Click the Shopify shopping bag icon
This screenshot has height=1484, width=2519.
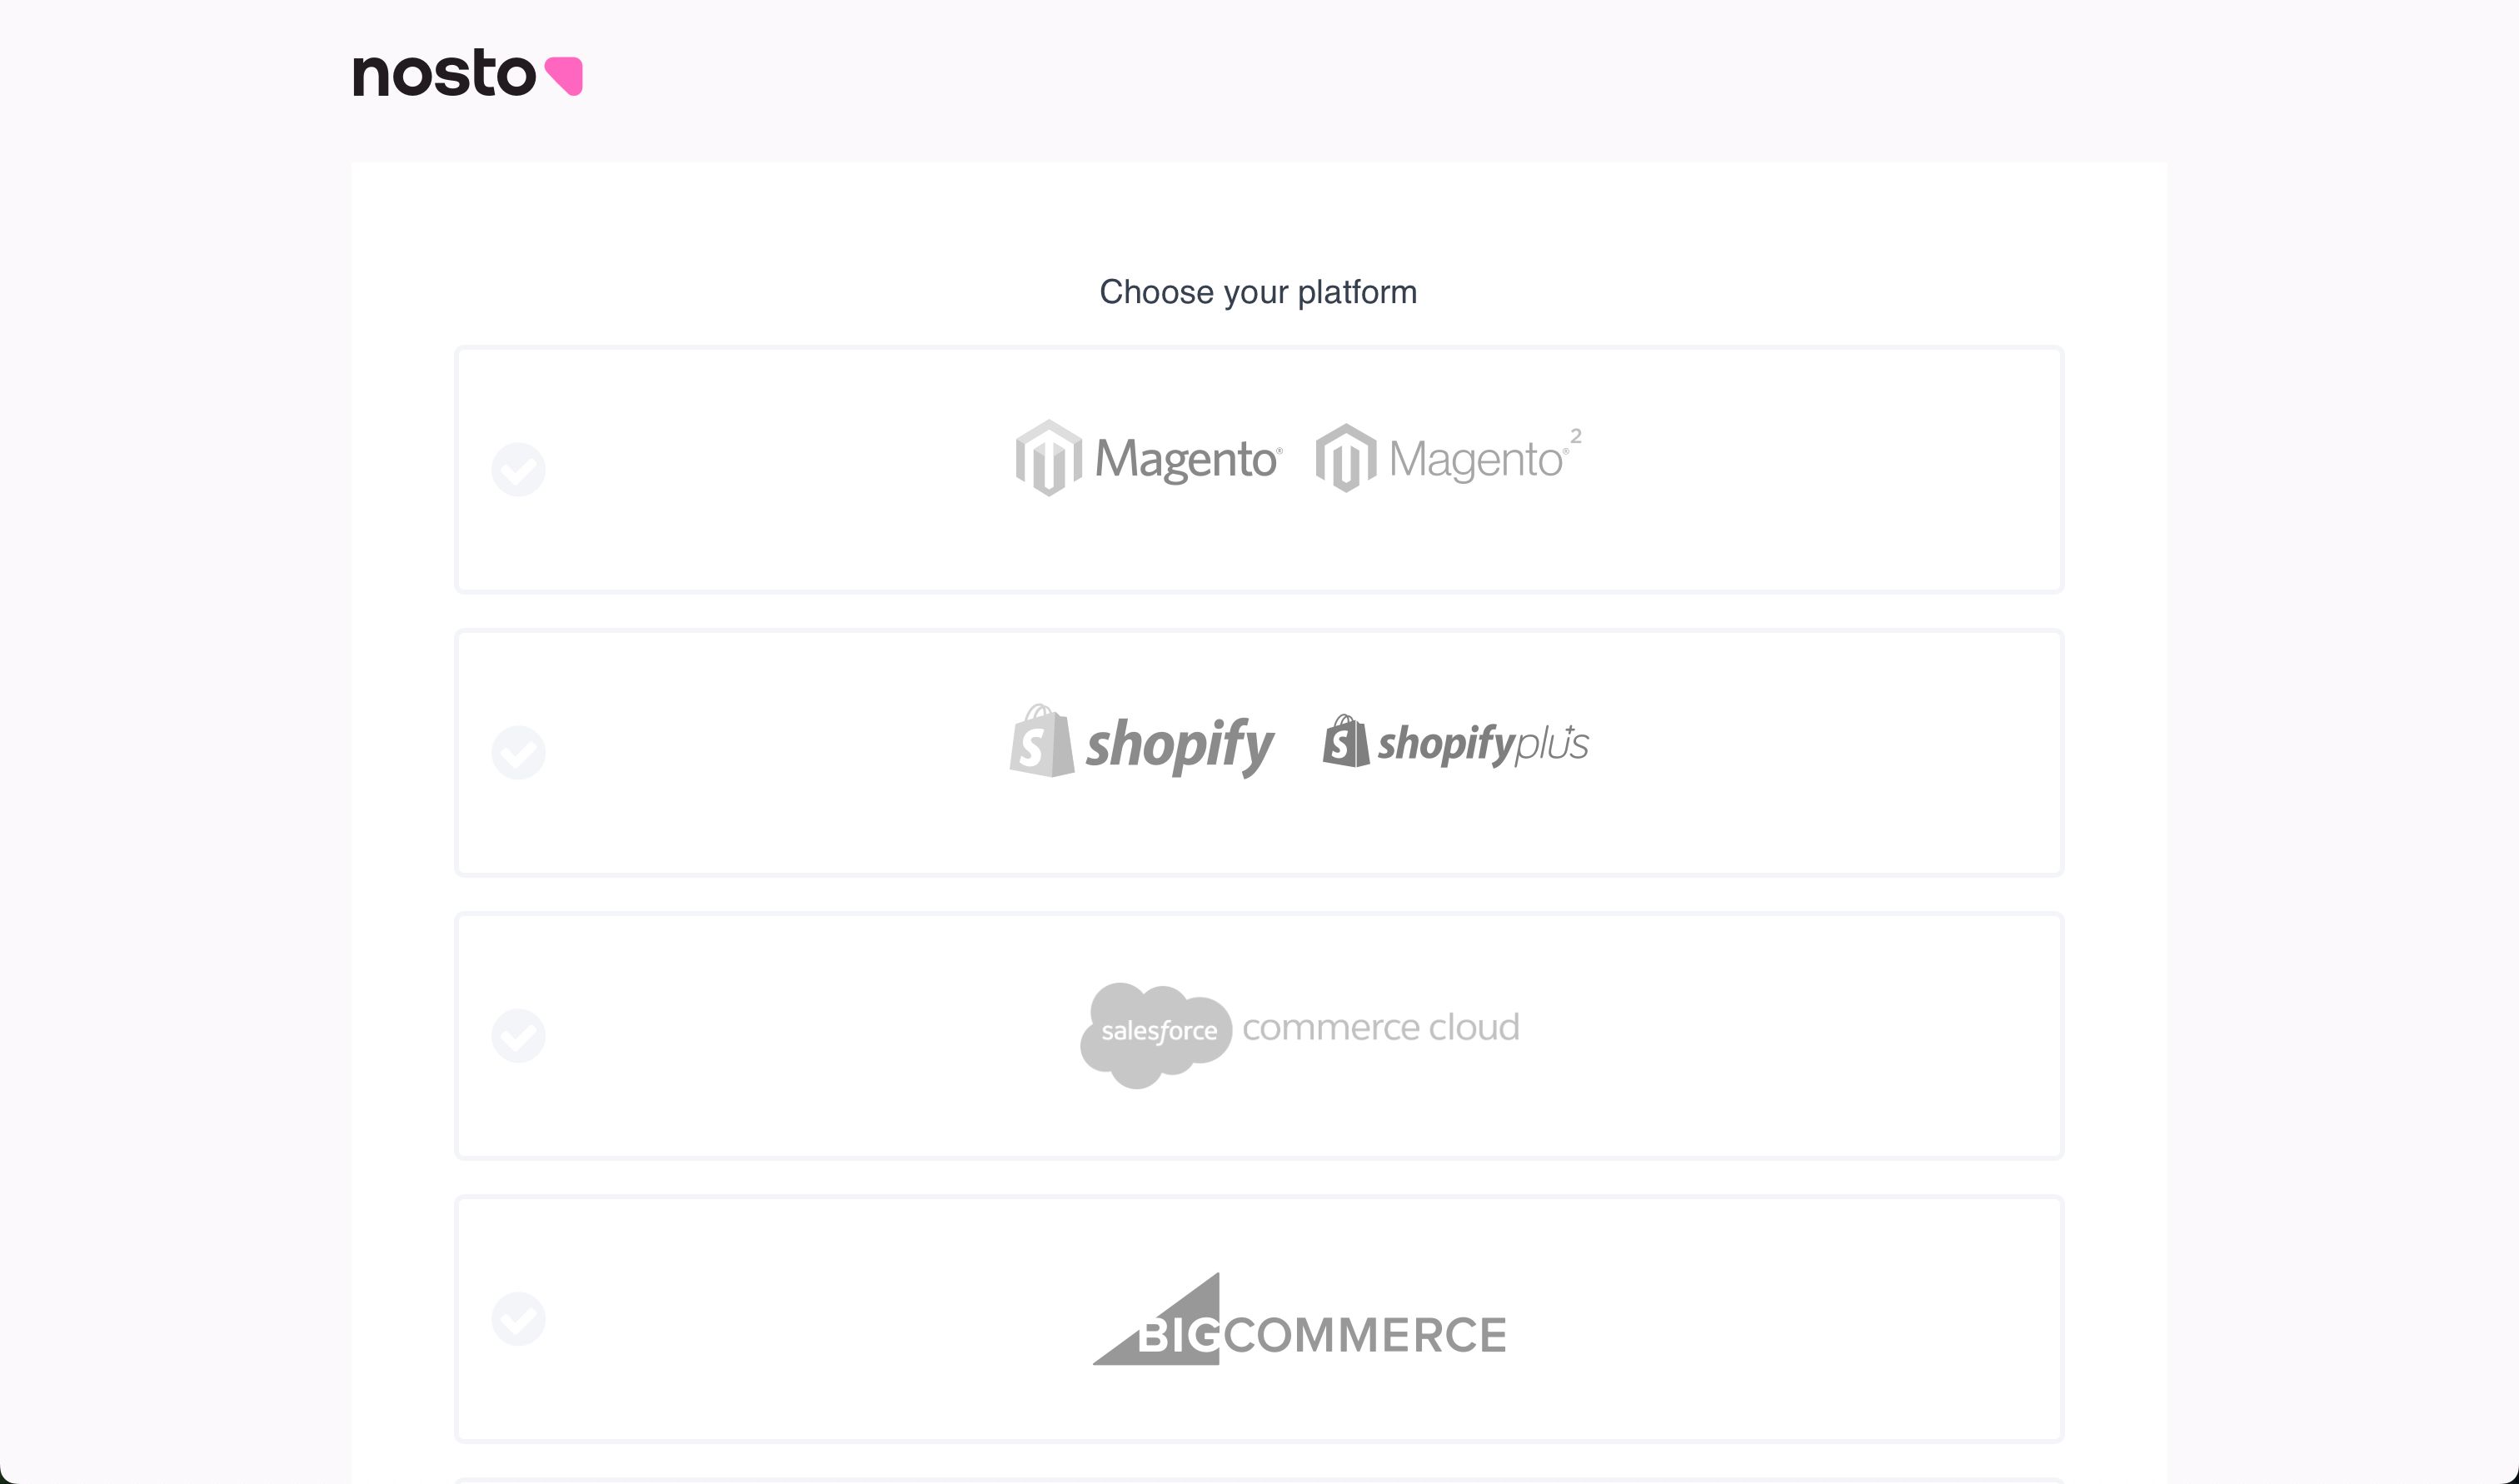coord(1041,741)
